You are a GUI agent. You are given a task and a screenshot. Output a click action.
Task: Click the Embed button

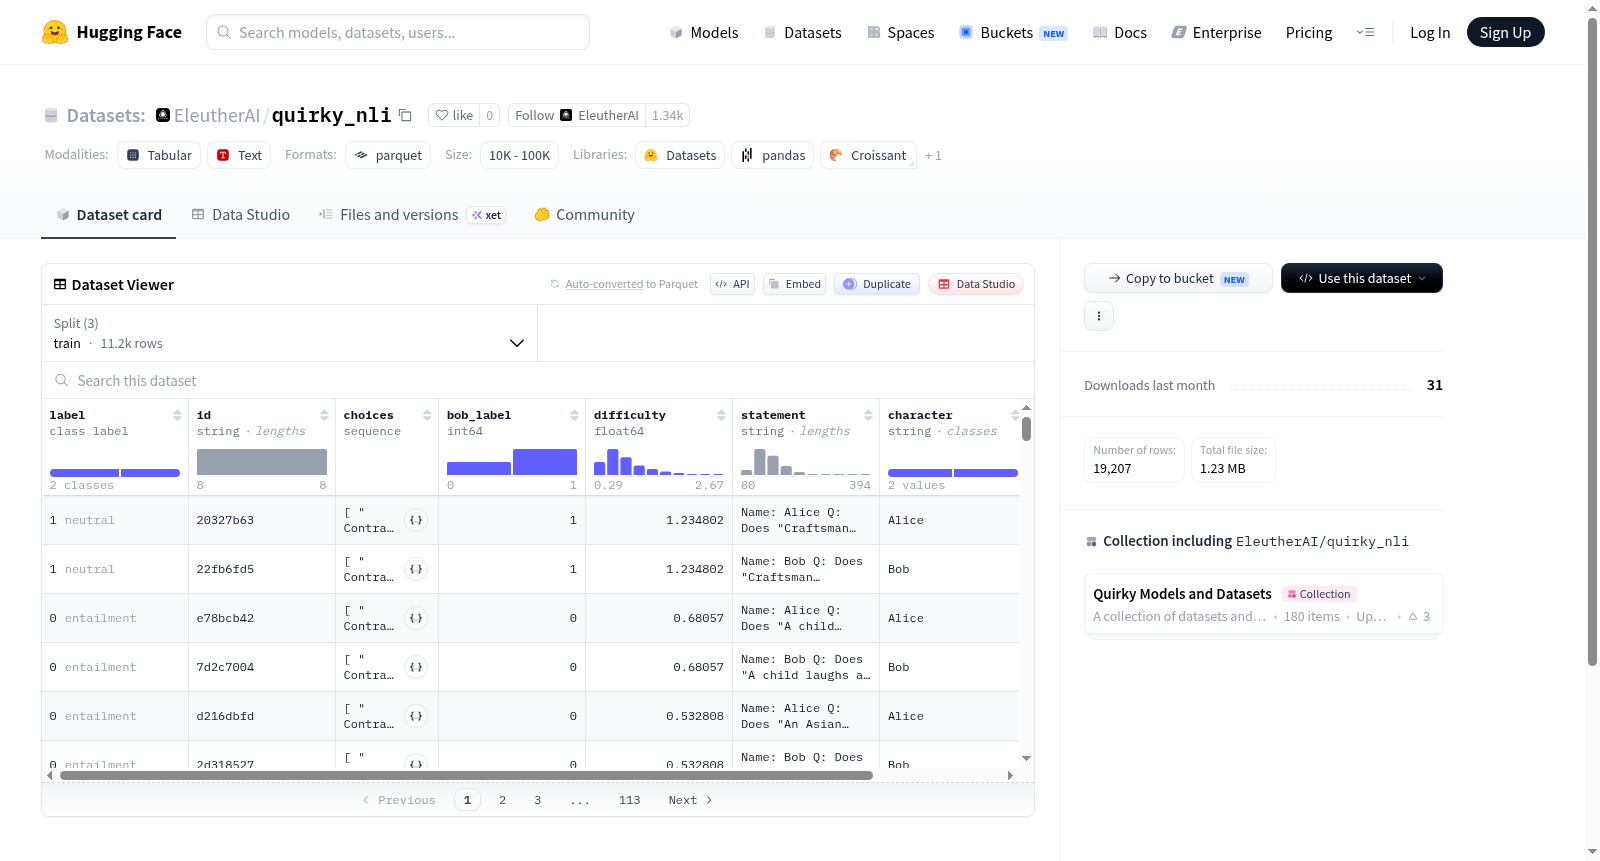point(795,284)
